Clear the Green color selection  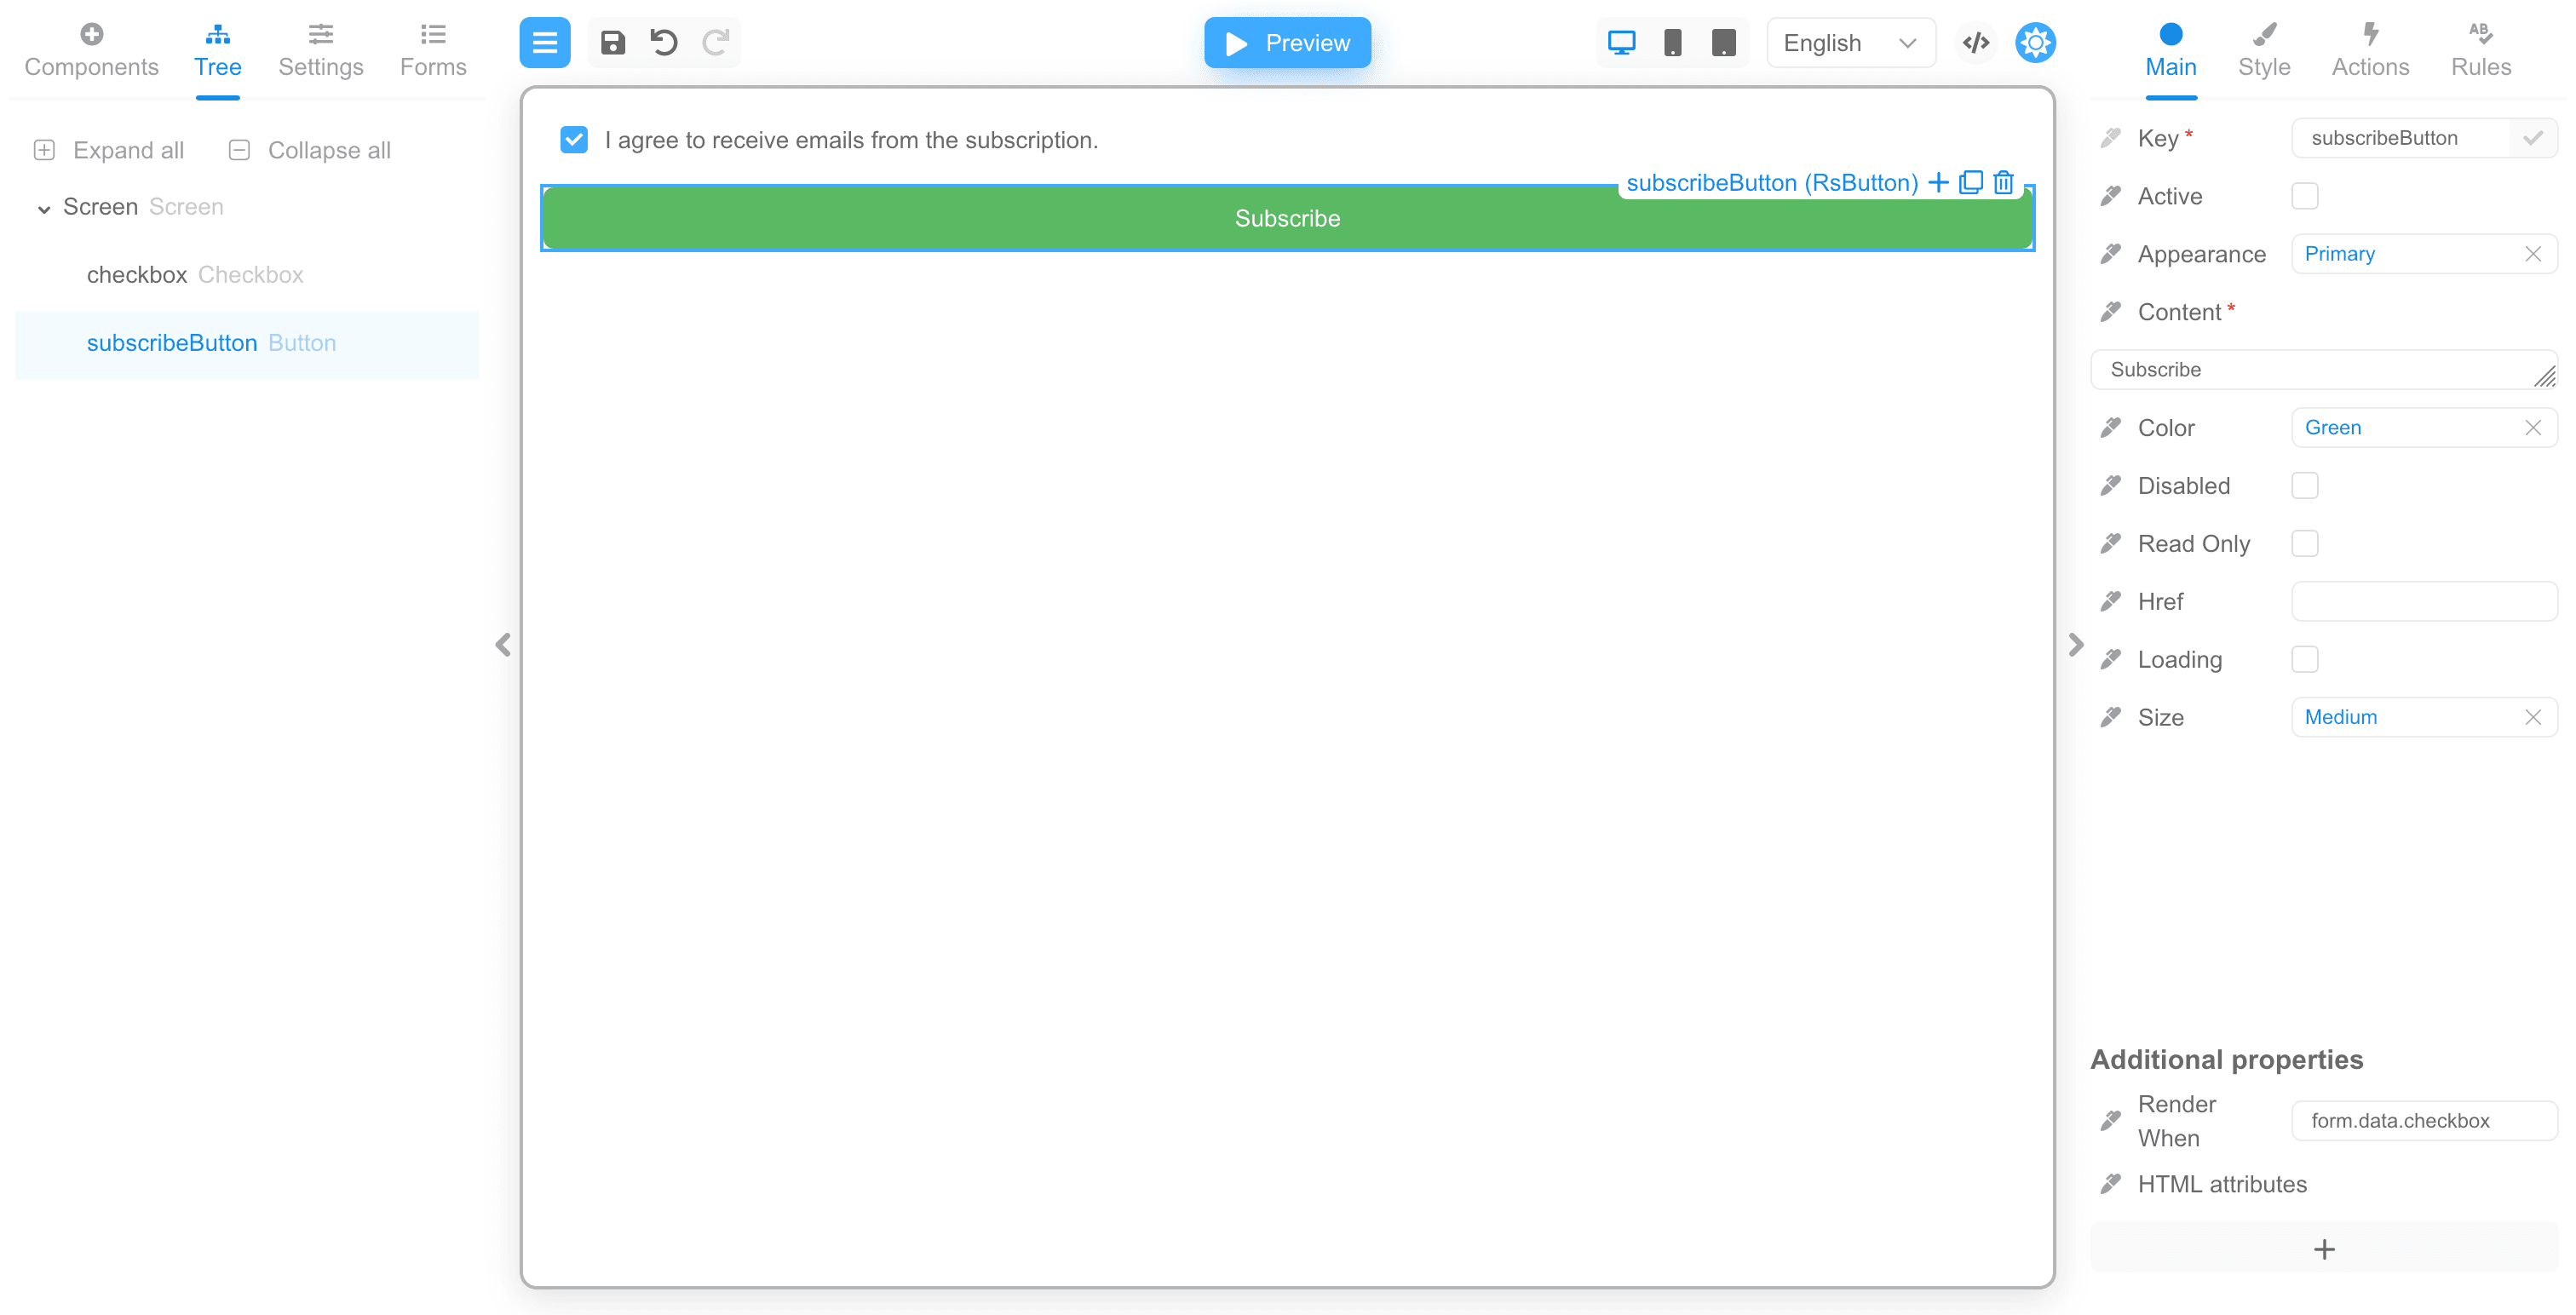(x=2533, y=428)
